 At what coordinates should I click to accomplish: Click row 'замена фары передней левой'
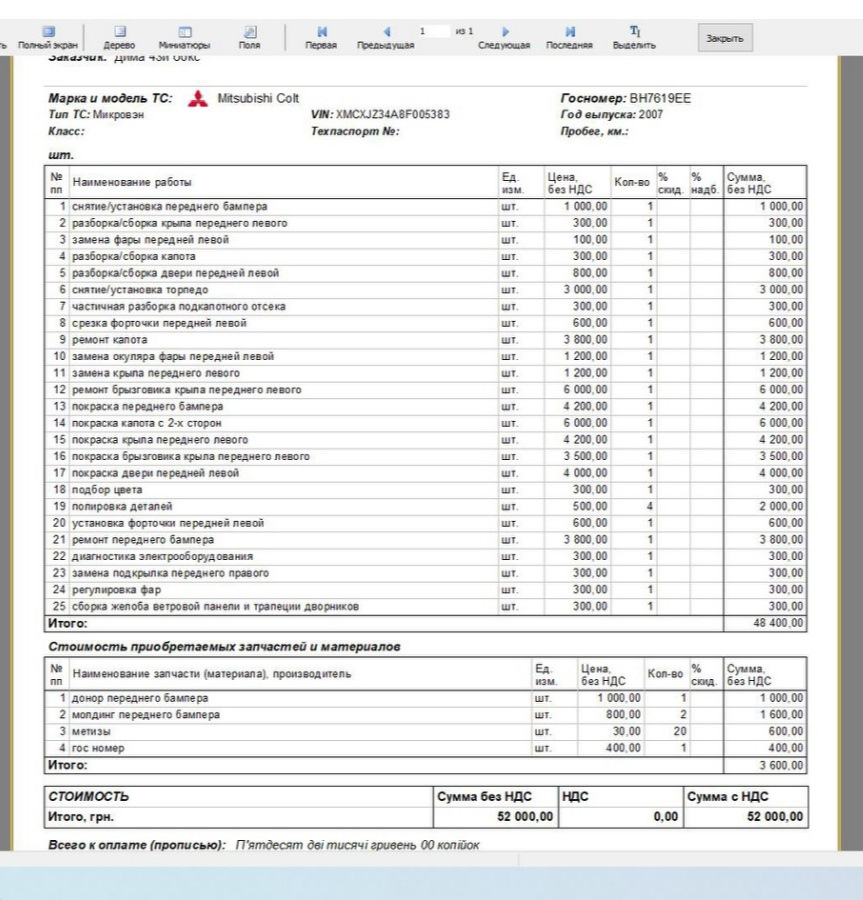[425, 239]
